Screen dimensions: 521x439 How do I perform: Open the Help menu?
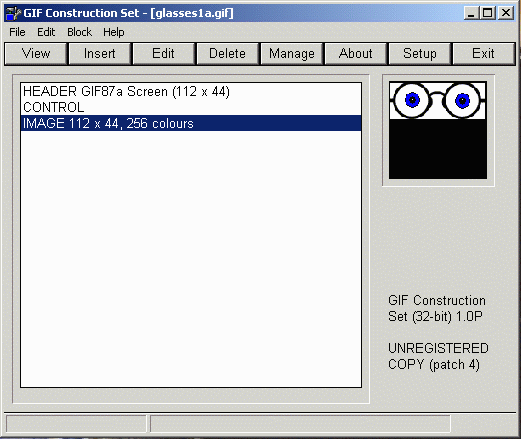[114, 32]
